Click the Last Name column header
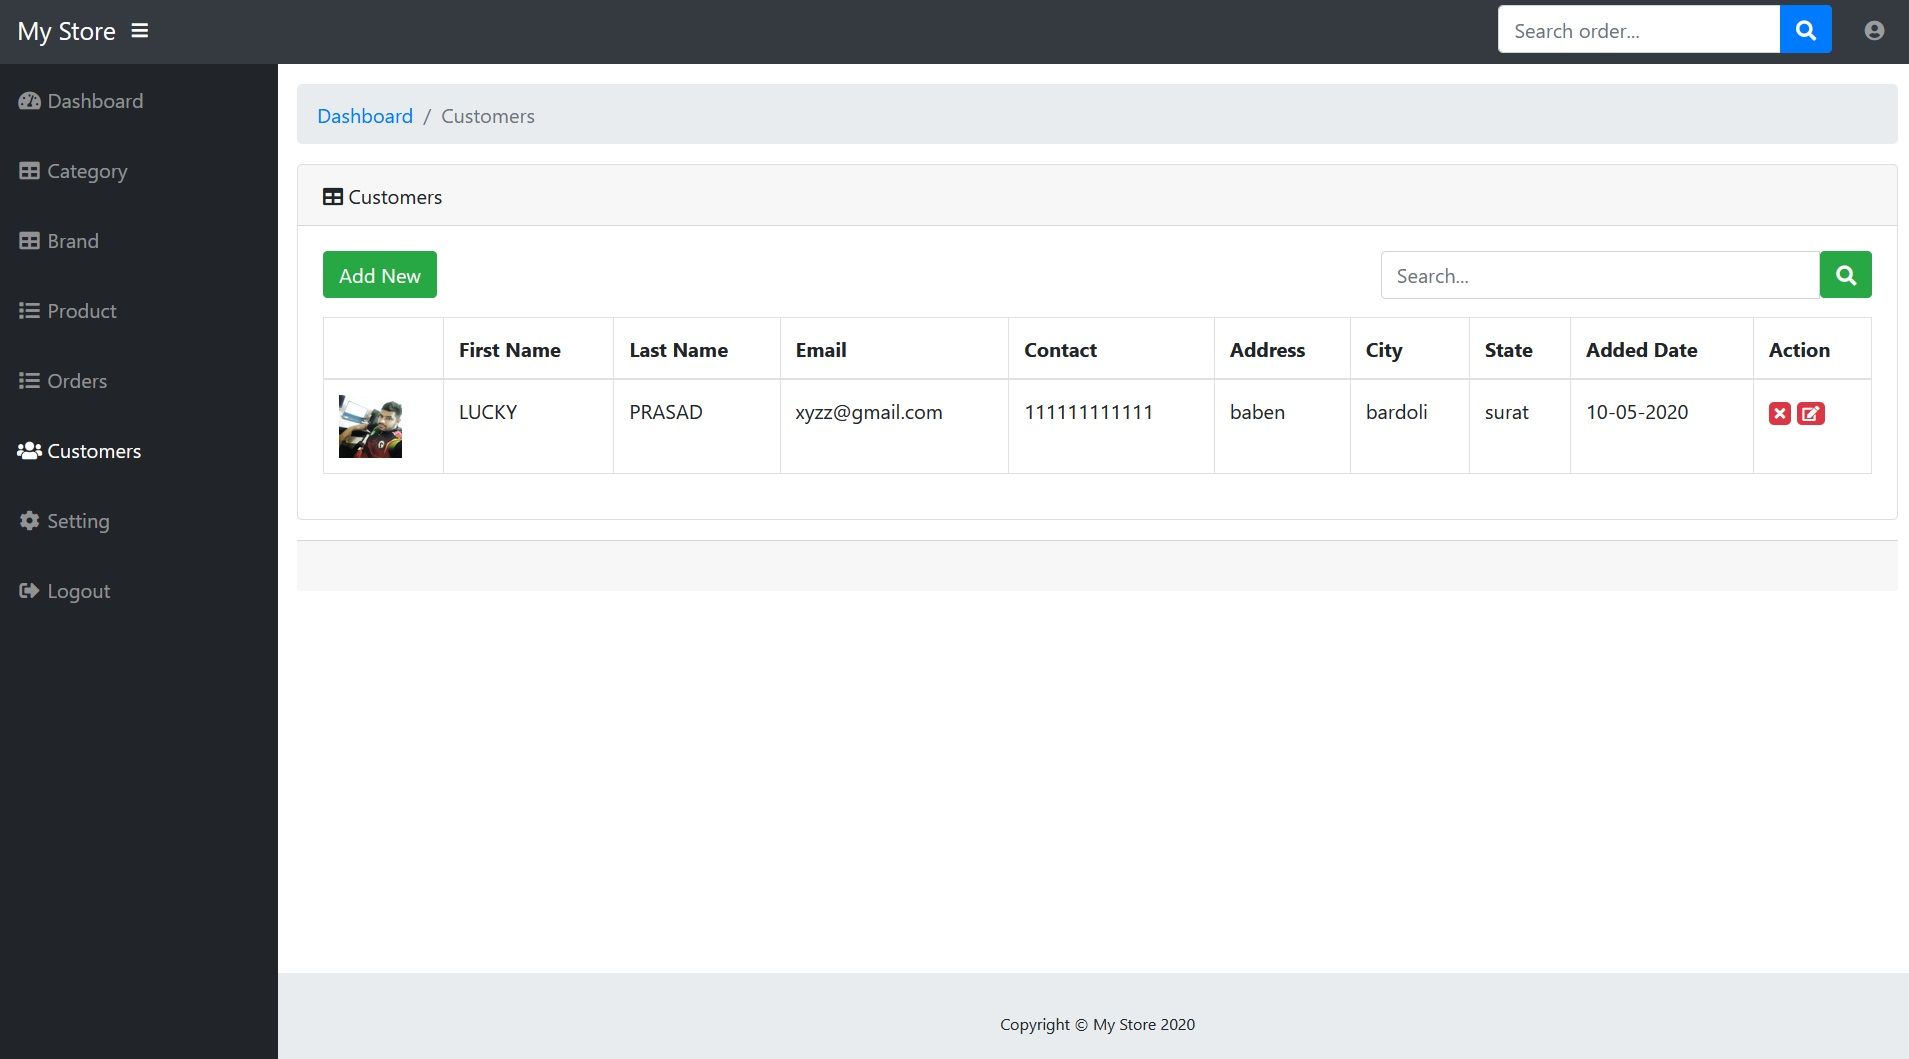The height and width of the screenshot is (1059, 1909). click(x=679, y=350)
